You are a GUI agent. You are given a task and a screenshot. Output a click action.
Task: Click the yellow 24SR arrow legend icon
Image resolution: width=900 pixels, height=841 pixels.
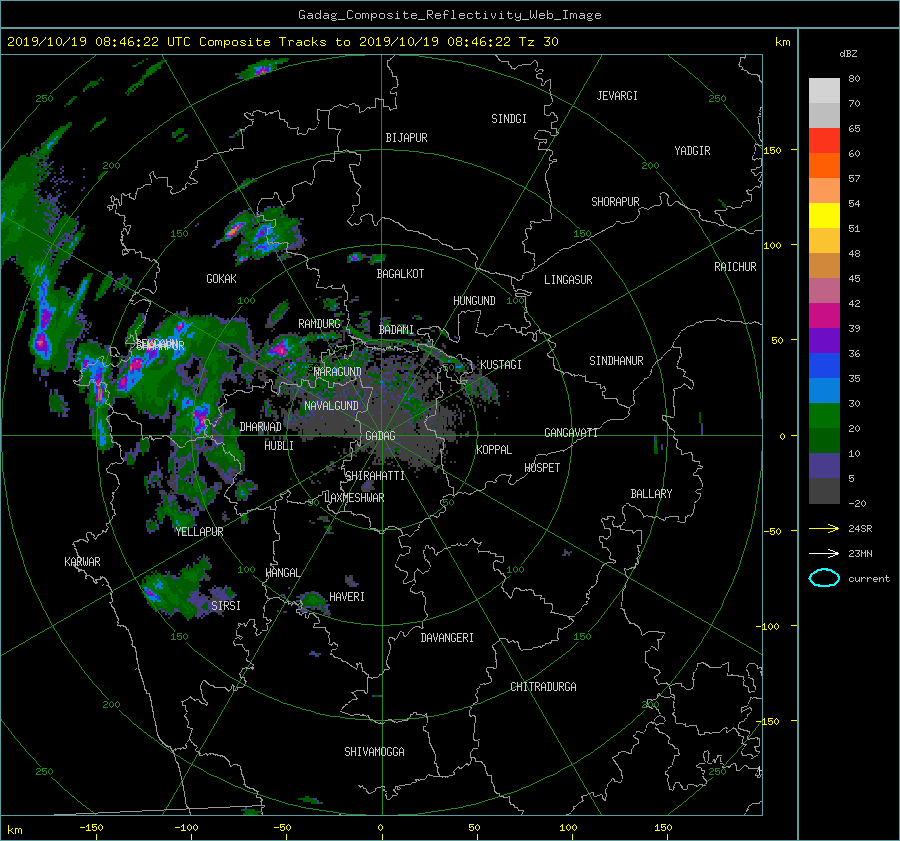(824, 528)
